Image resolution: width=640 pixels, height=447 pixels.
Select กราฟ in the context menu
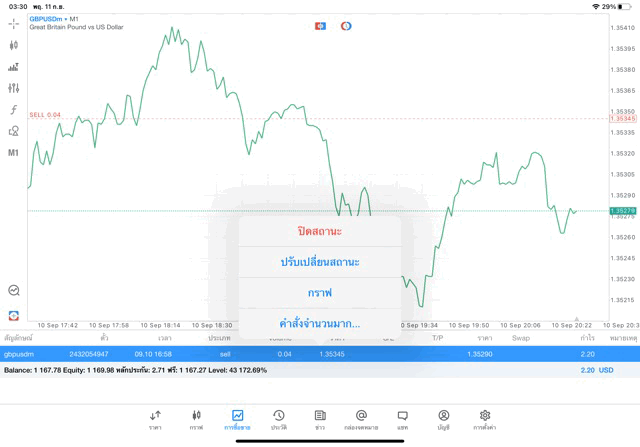pyautogui.click(x=320, y=293)
